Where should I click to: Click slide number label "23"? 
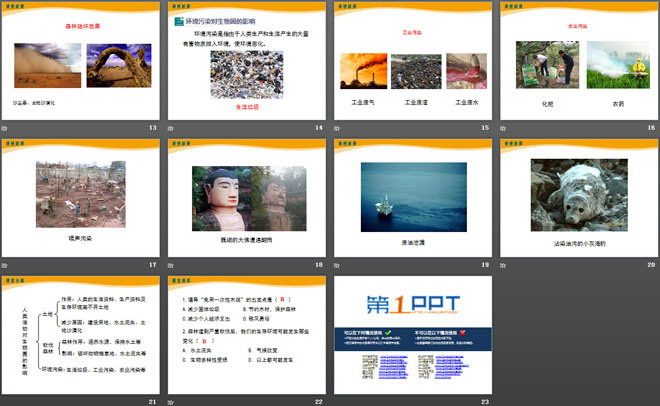coord(485,402)
